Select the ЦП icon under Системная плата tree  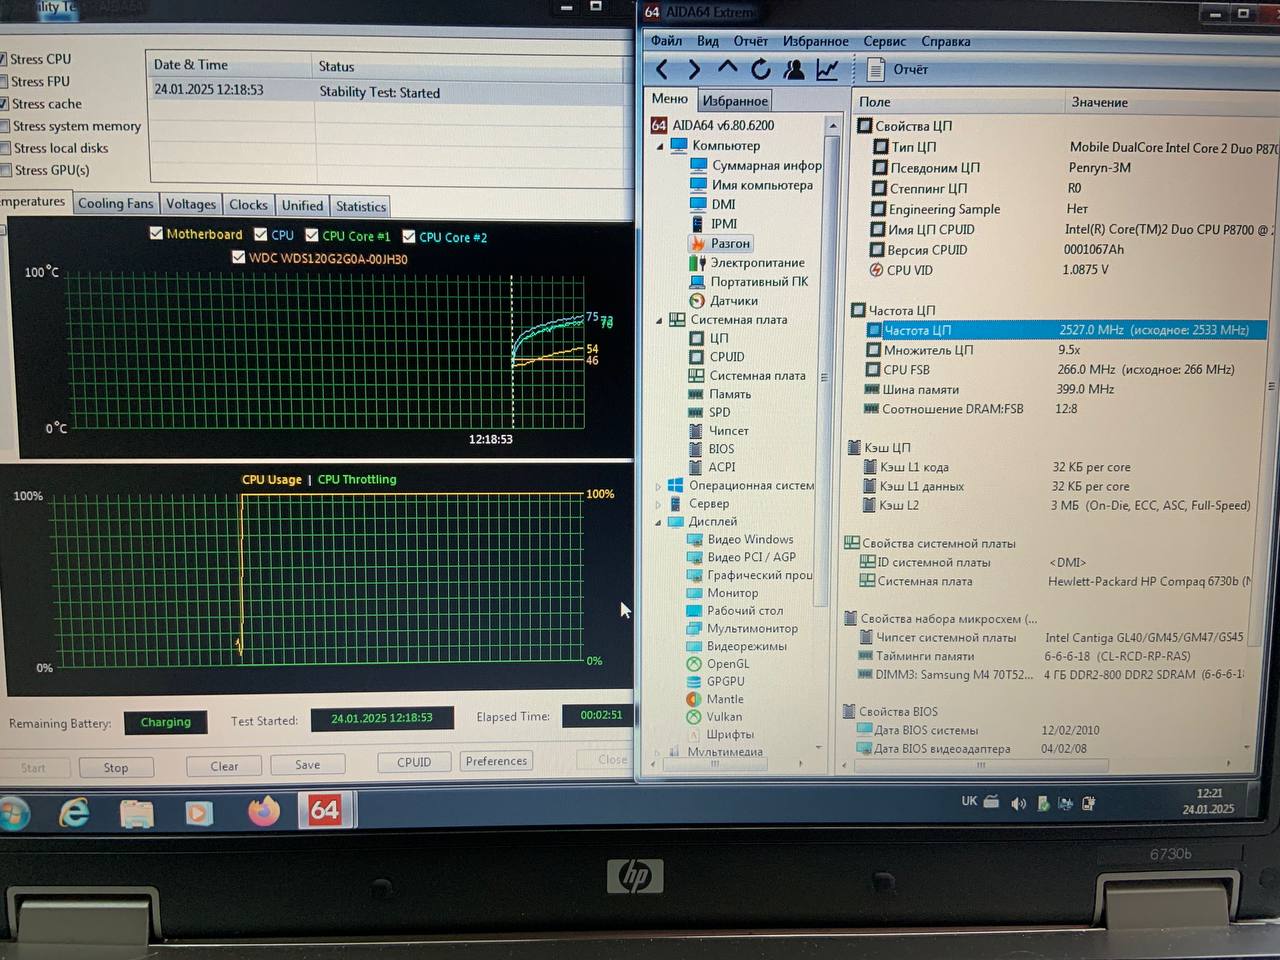[696, 338]
